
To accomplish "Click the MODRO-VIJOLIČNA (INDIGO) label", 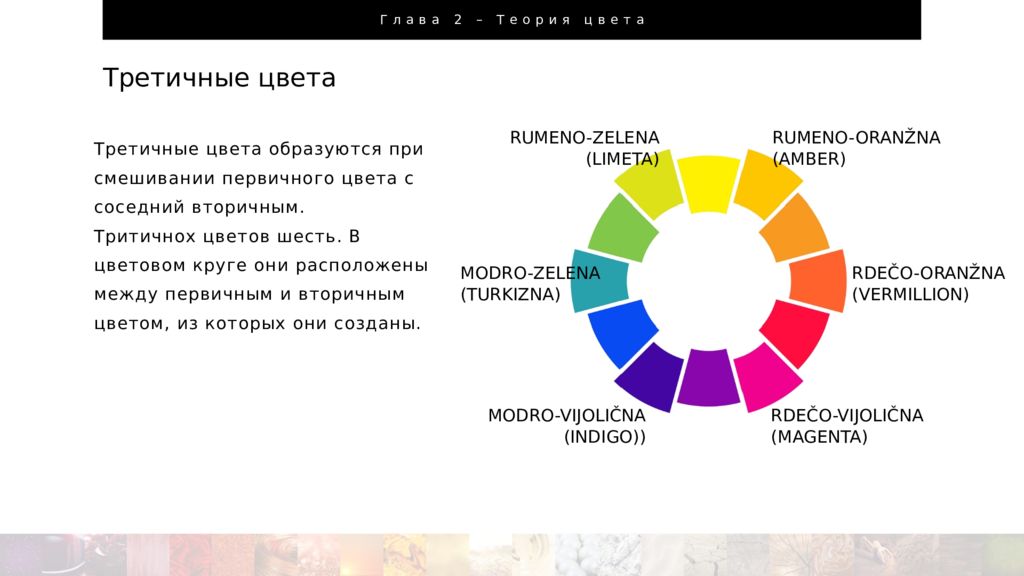I will pyautogui.click(x=567, y=426).
